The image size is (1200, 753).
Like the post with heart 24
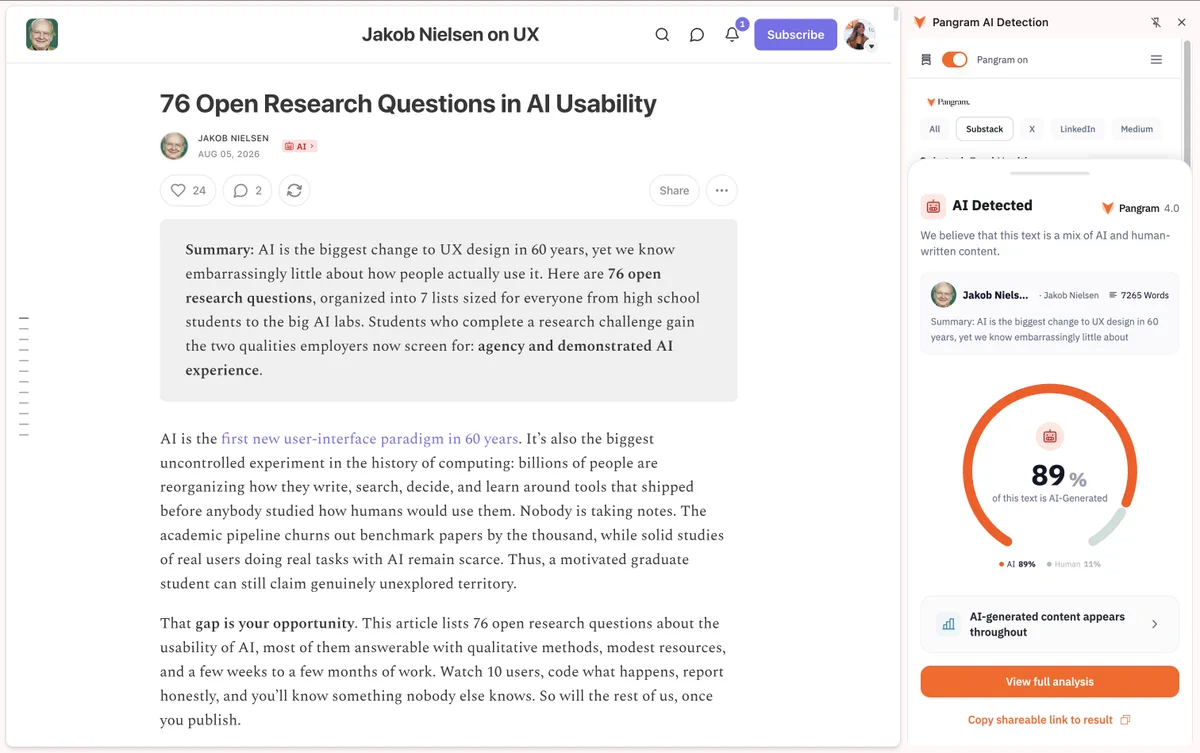[188, 190]
